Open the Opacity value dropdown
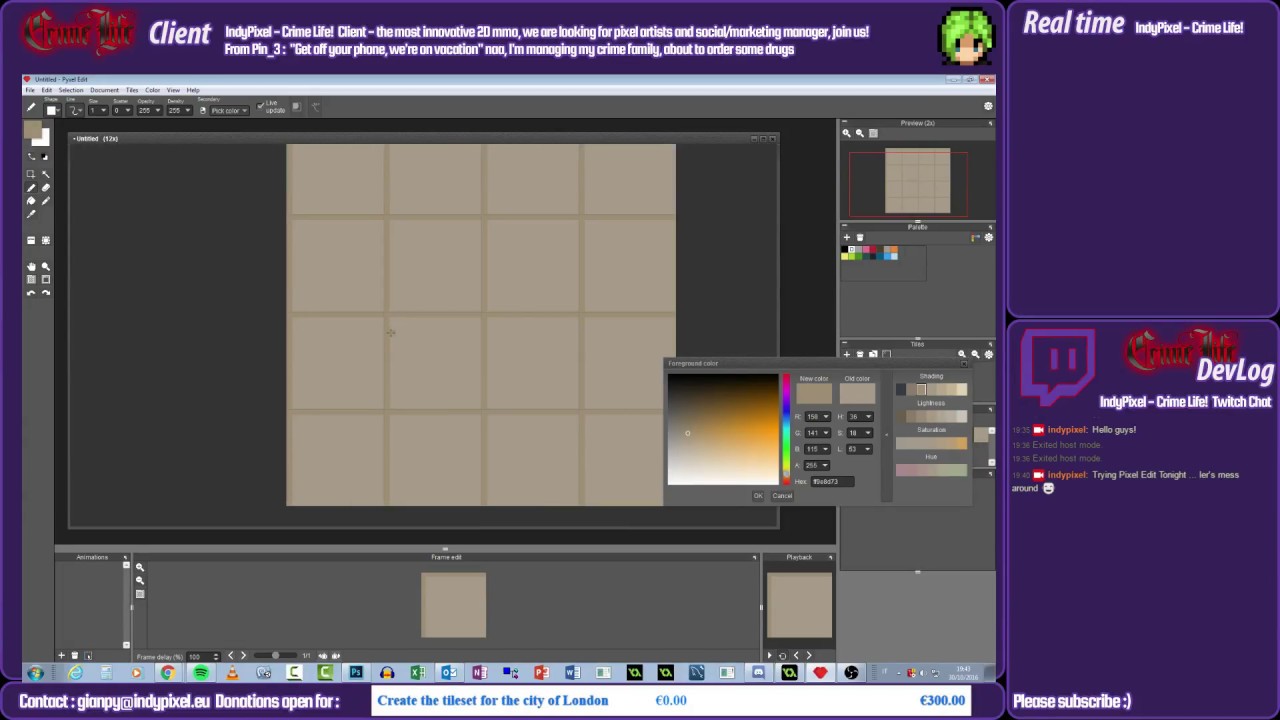The image size is (1280, 720). tap(150, 110)
